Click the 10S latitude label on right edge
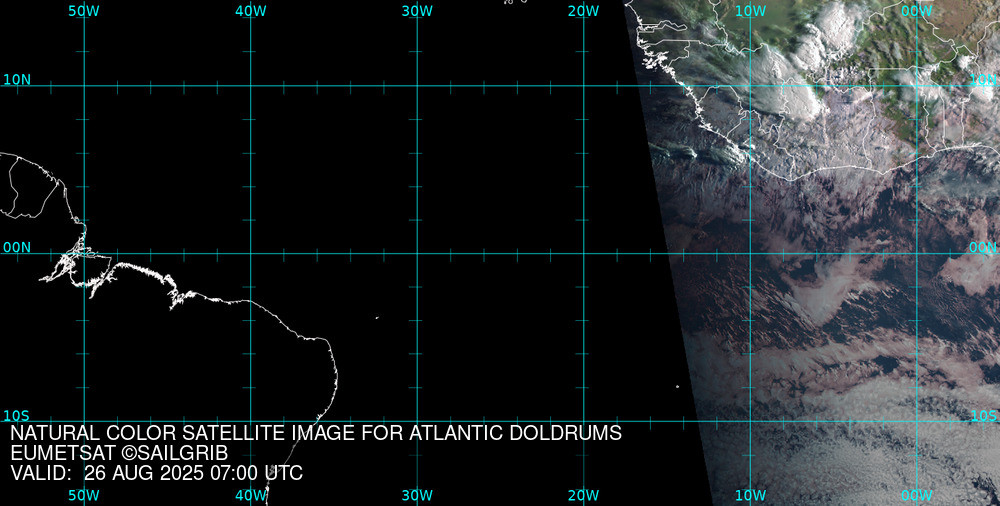 983,416
